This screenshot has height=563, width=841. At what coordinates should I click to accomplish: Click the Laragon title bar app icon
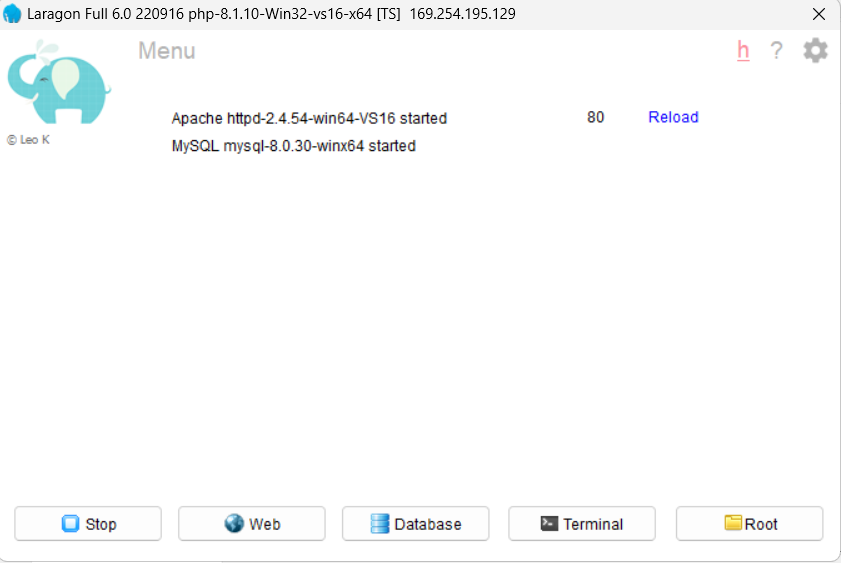click(12, 13)
